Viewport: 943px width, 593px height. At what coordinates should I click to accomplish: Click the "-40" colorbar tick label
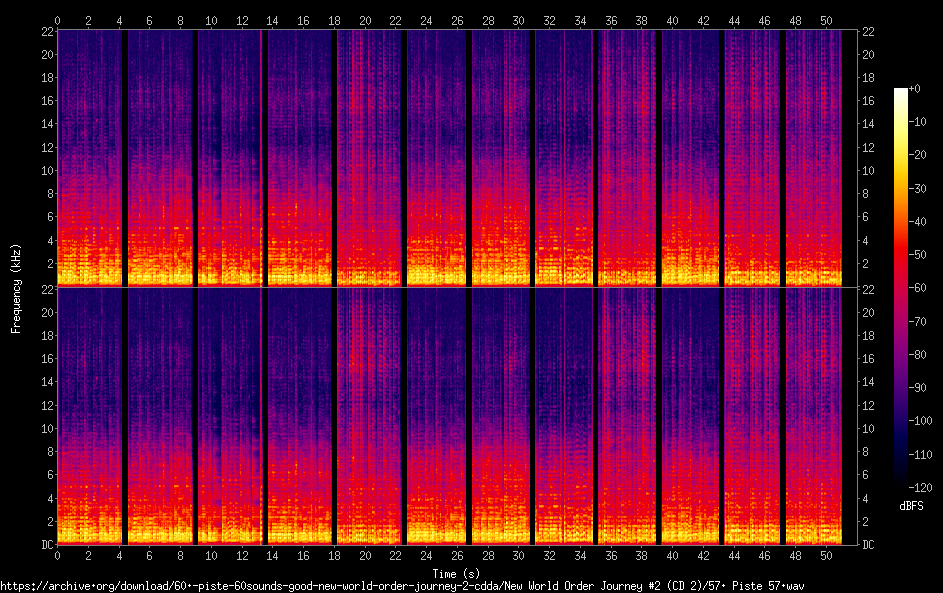point(918,221)
